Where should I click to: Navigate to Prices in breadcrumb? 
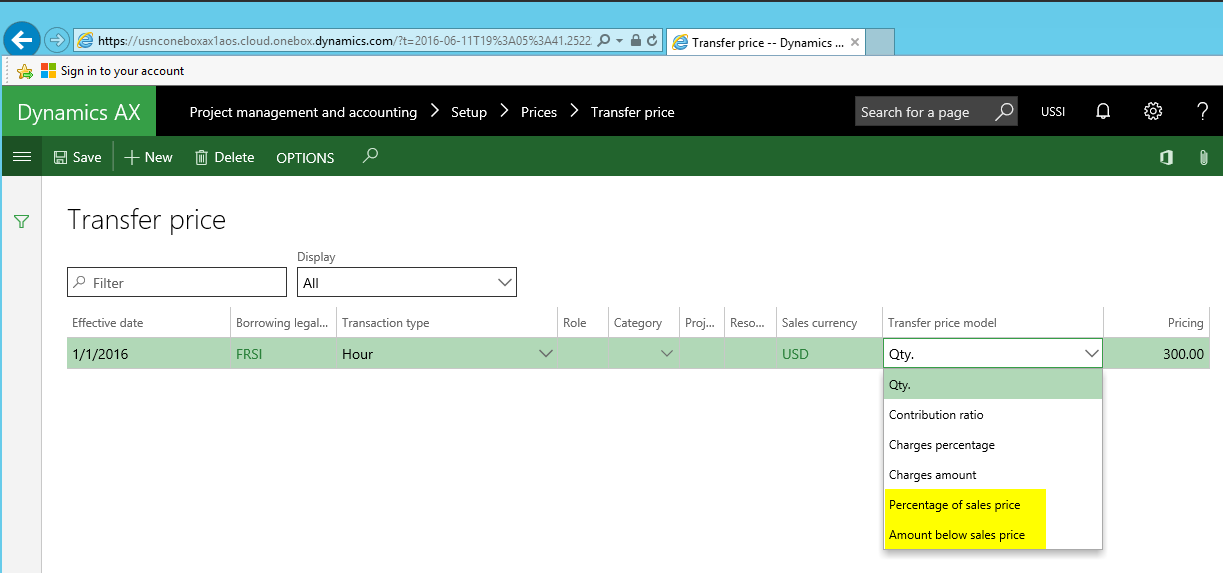point(538,112)
